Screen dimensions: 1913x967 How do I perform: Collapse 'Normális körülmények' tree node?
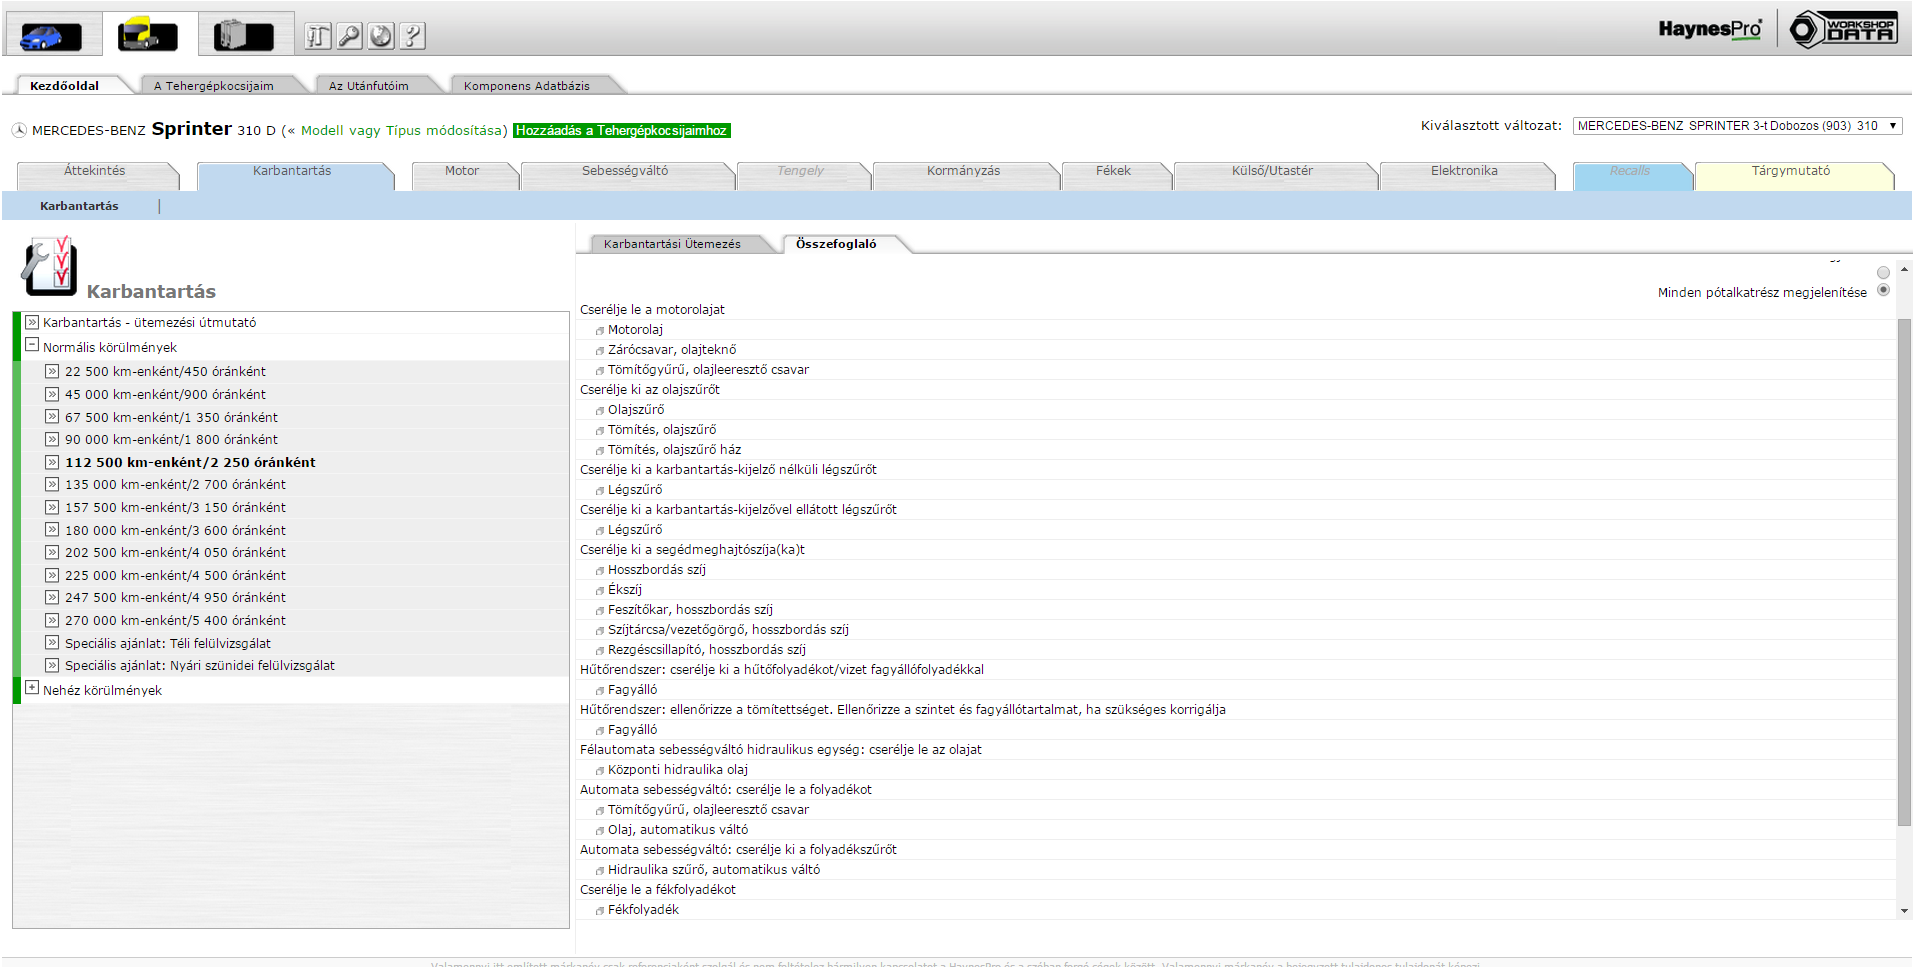32,345
